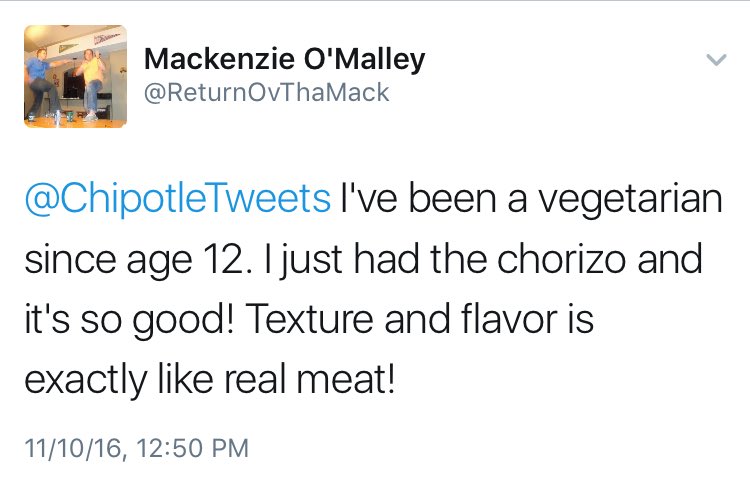Open the Mackenzie O'Malley display name
The width and height of the screenshot is (750, 492).
(285, 59)
